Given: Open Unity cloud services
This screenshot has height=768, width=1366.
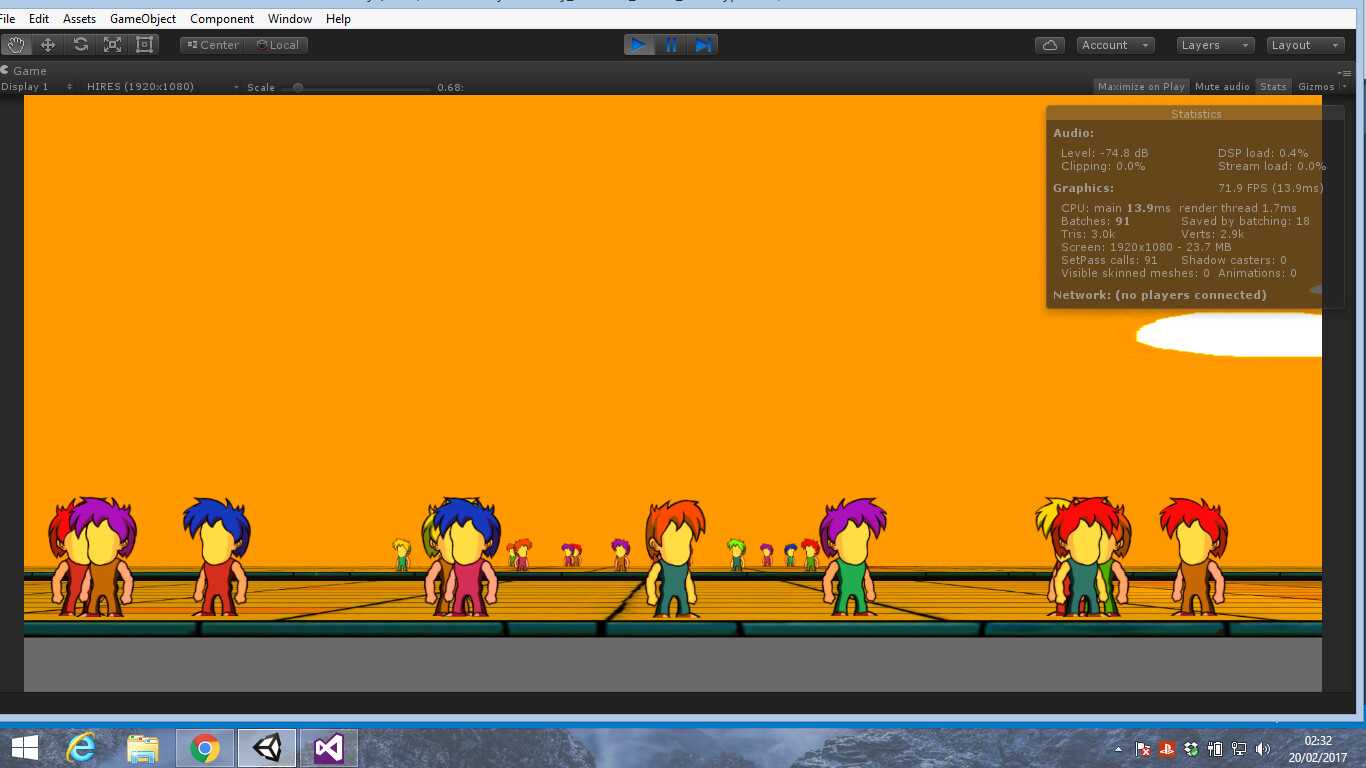Looking at the screenshot, I should [x=1050, y=45].
